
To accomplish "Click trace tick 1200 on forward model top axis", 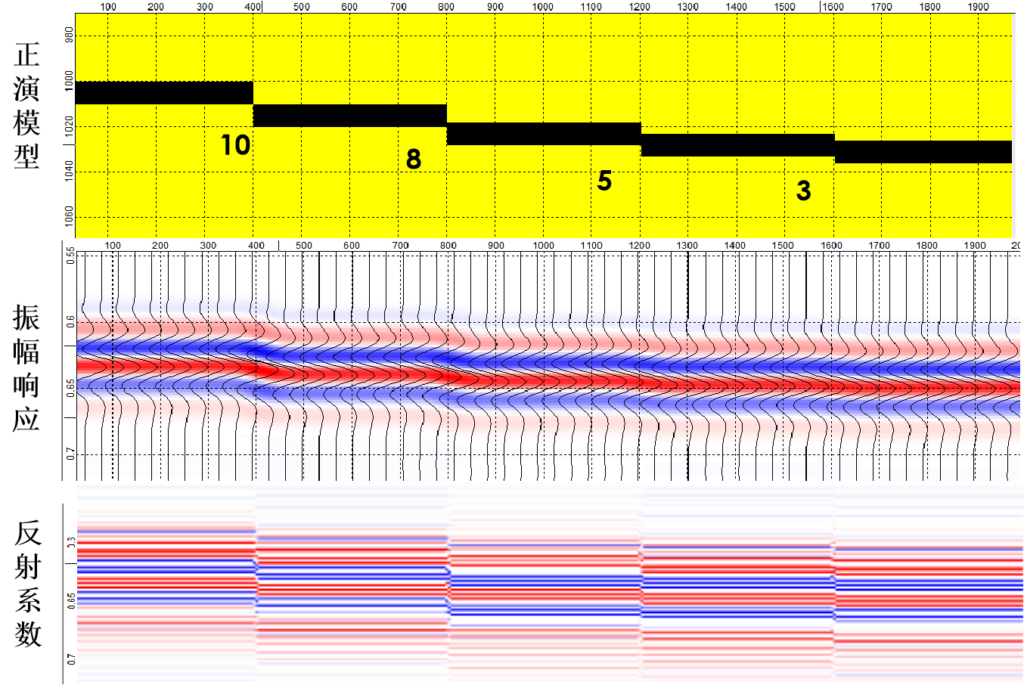I will (x=640, y=7).
